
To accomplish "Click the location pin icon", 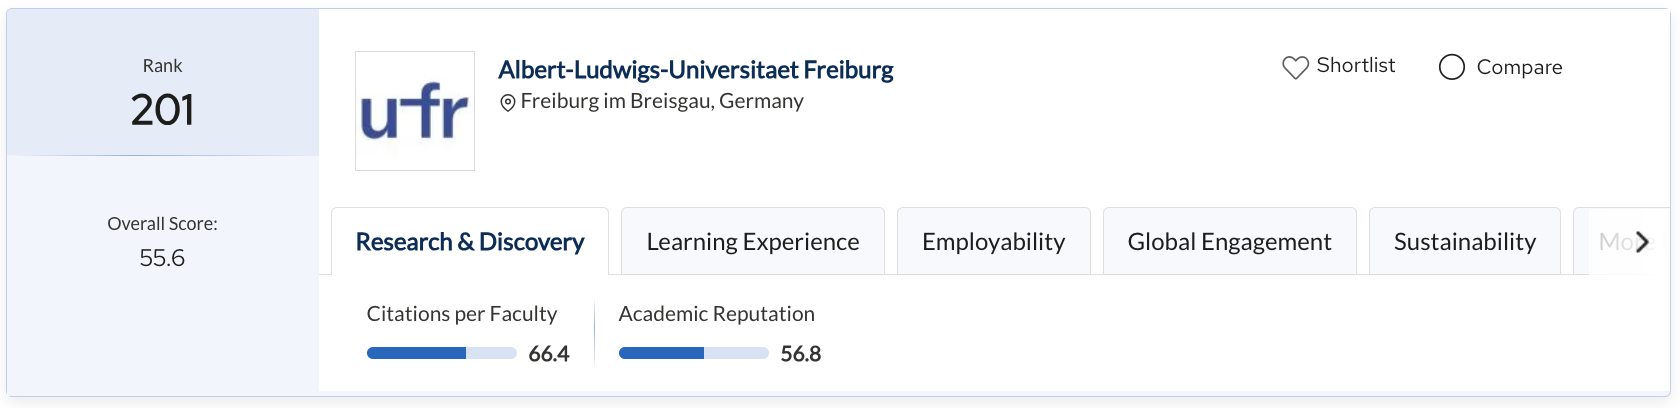I will [x=508, y=102].
